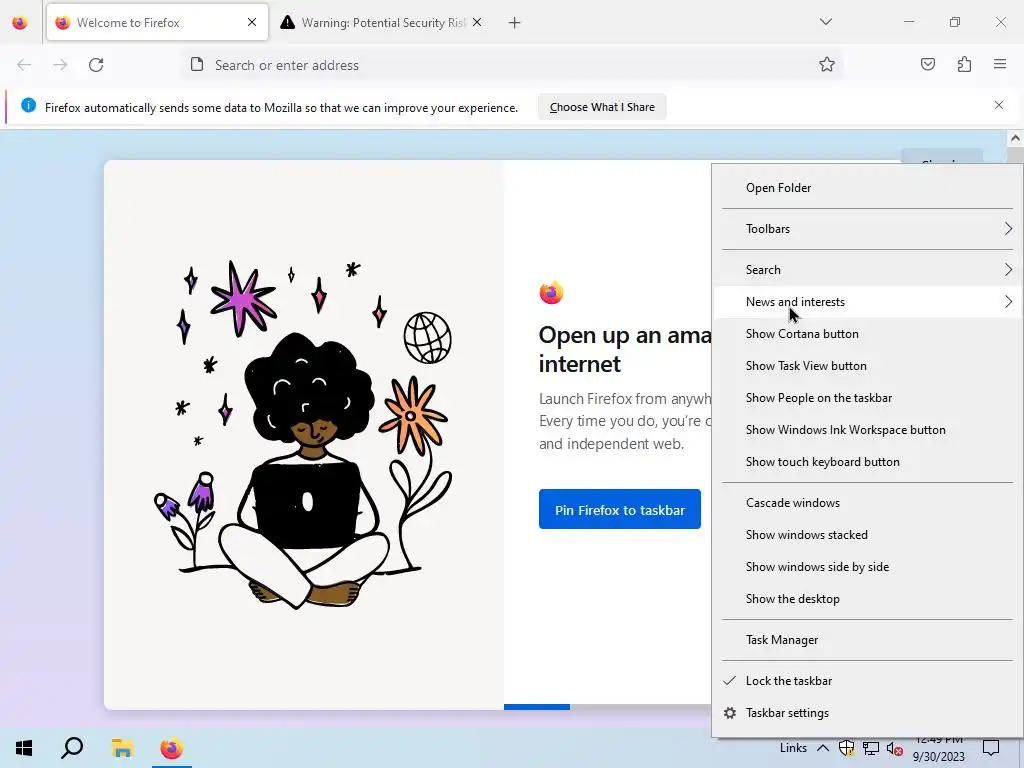The image size is (1024, 768).
Task: Select Show the desktop
Action: click(x=867, y=599)
